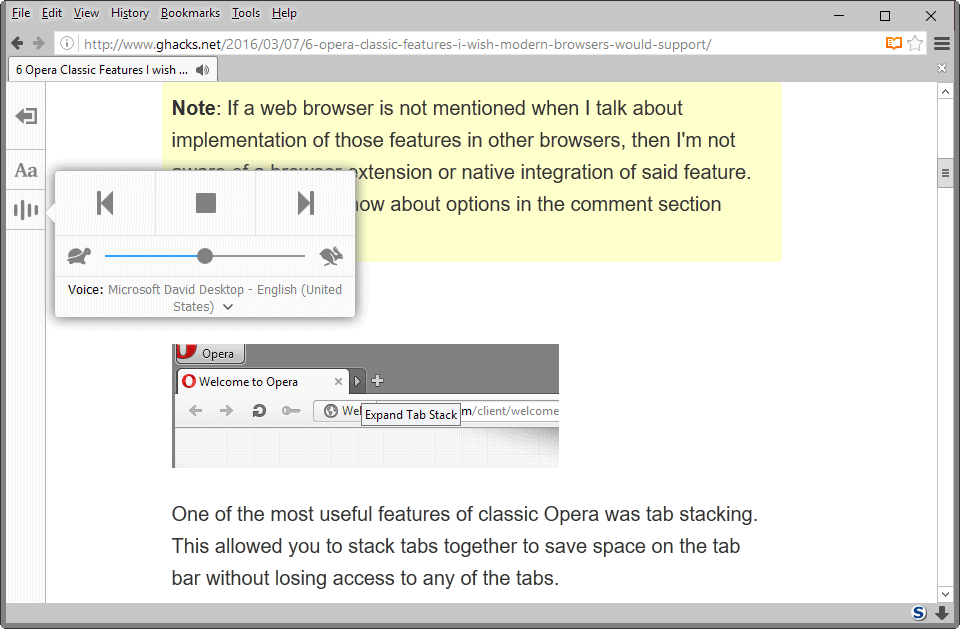Show site information icon in the address bar
Viewport: 960px width, 629px height.
pos(66,44)
